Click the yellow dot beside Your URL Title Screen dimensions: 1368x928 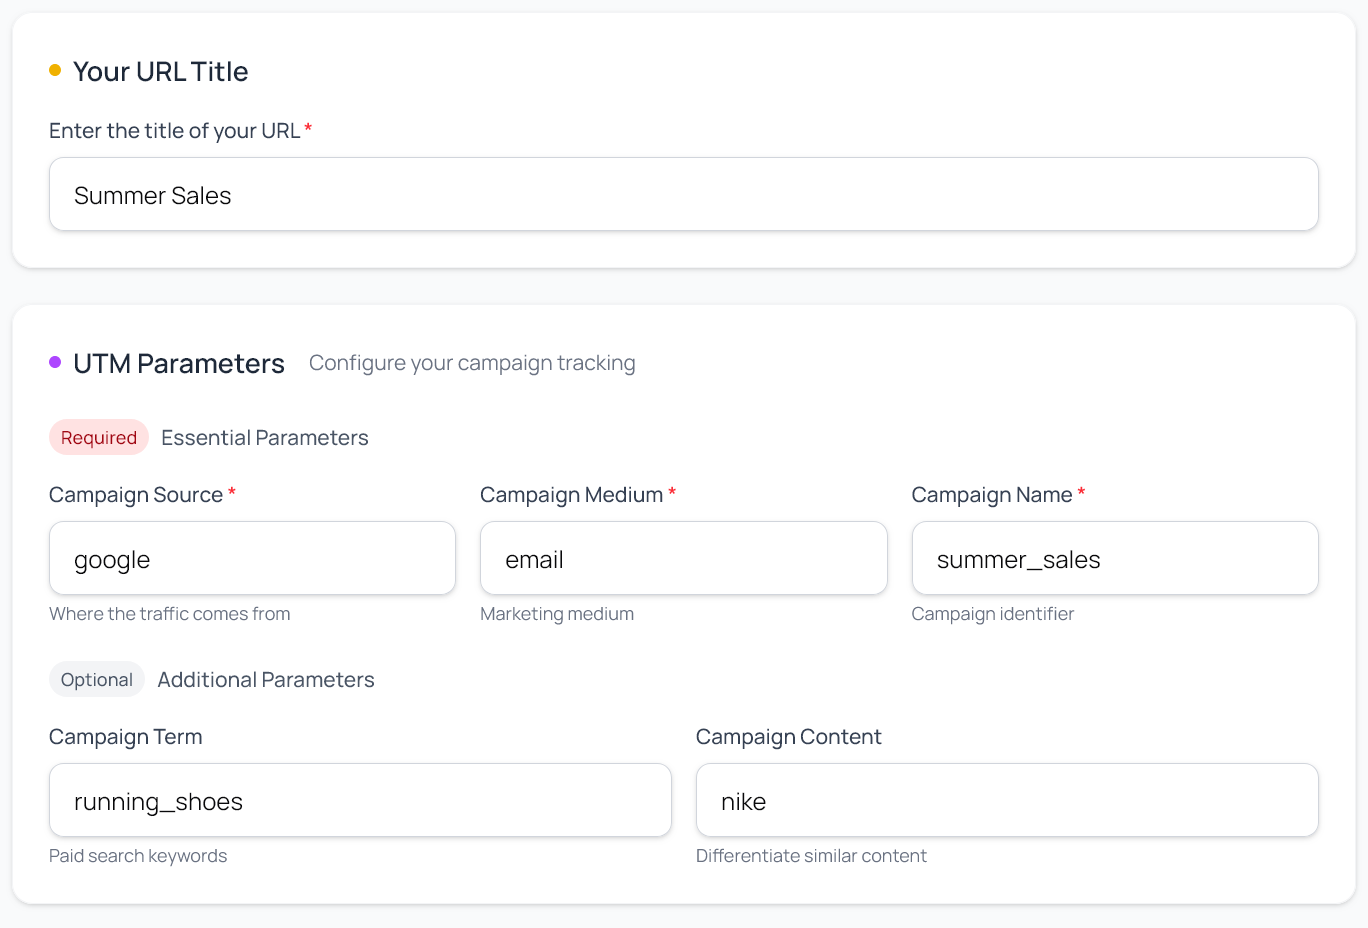click(56, 70)
